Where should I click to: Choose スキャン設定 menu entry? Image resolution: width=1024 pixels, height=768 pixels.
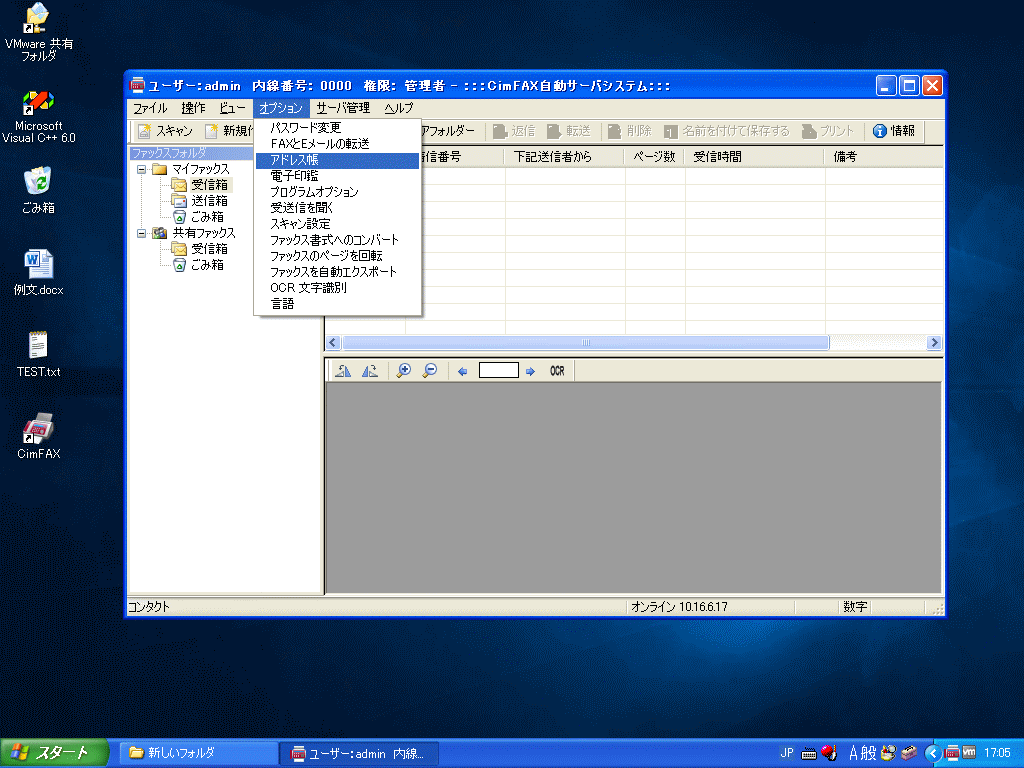click(337, 224)
